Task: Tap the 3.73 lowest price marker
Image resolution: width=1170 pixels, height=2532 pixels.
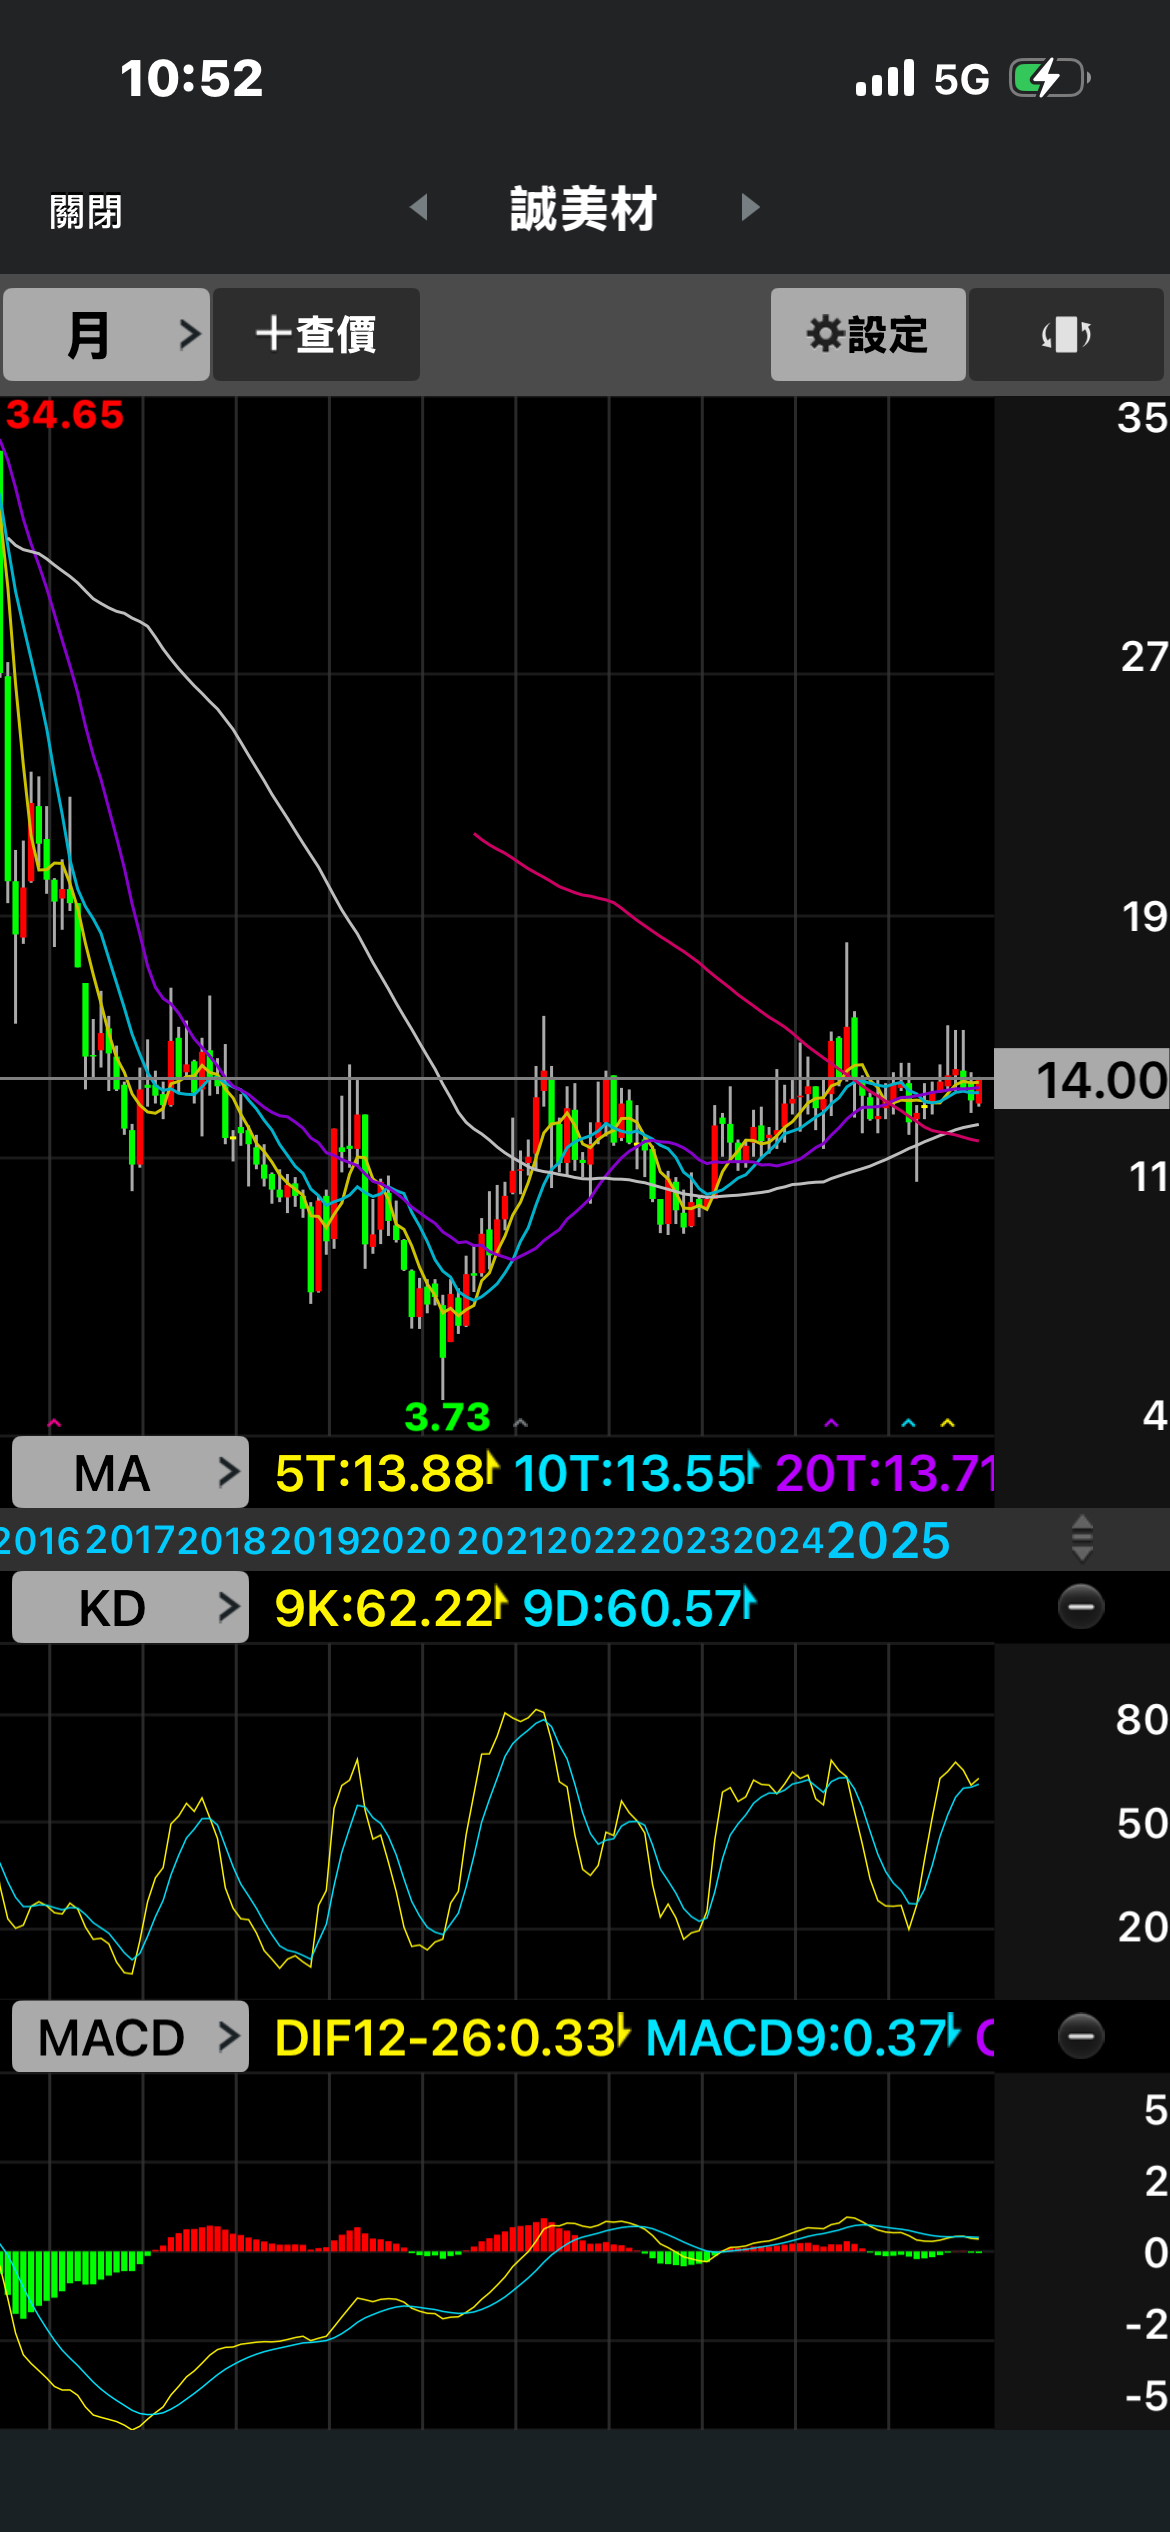Action: [447, 1416]
